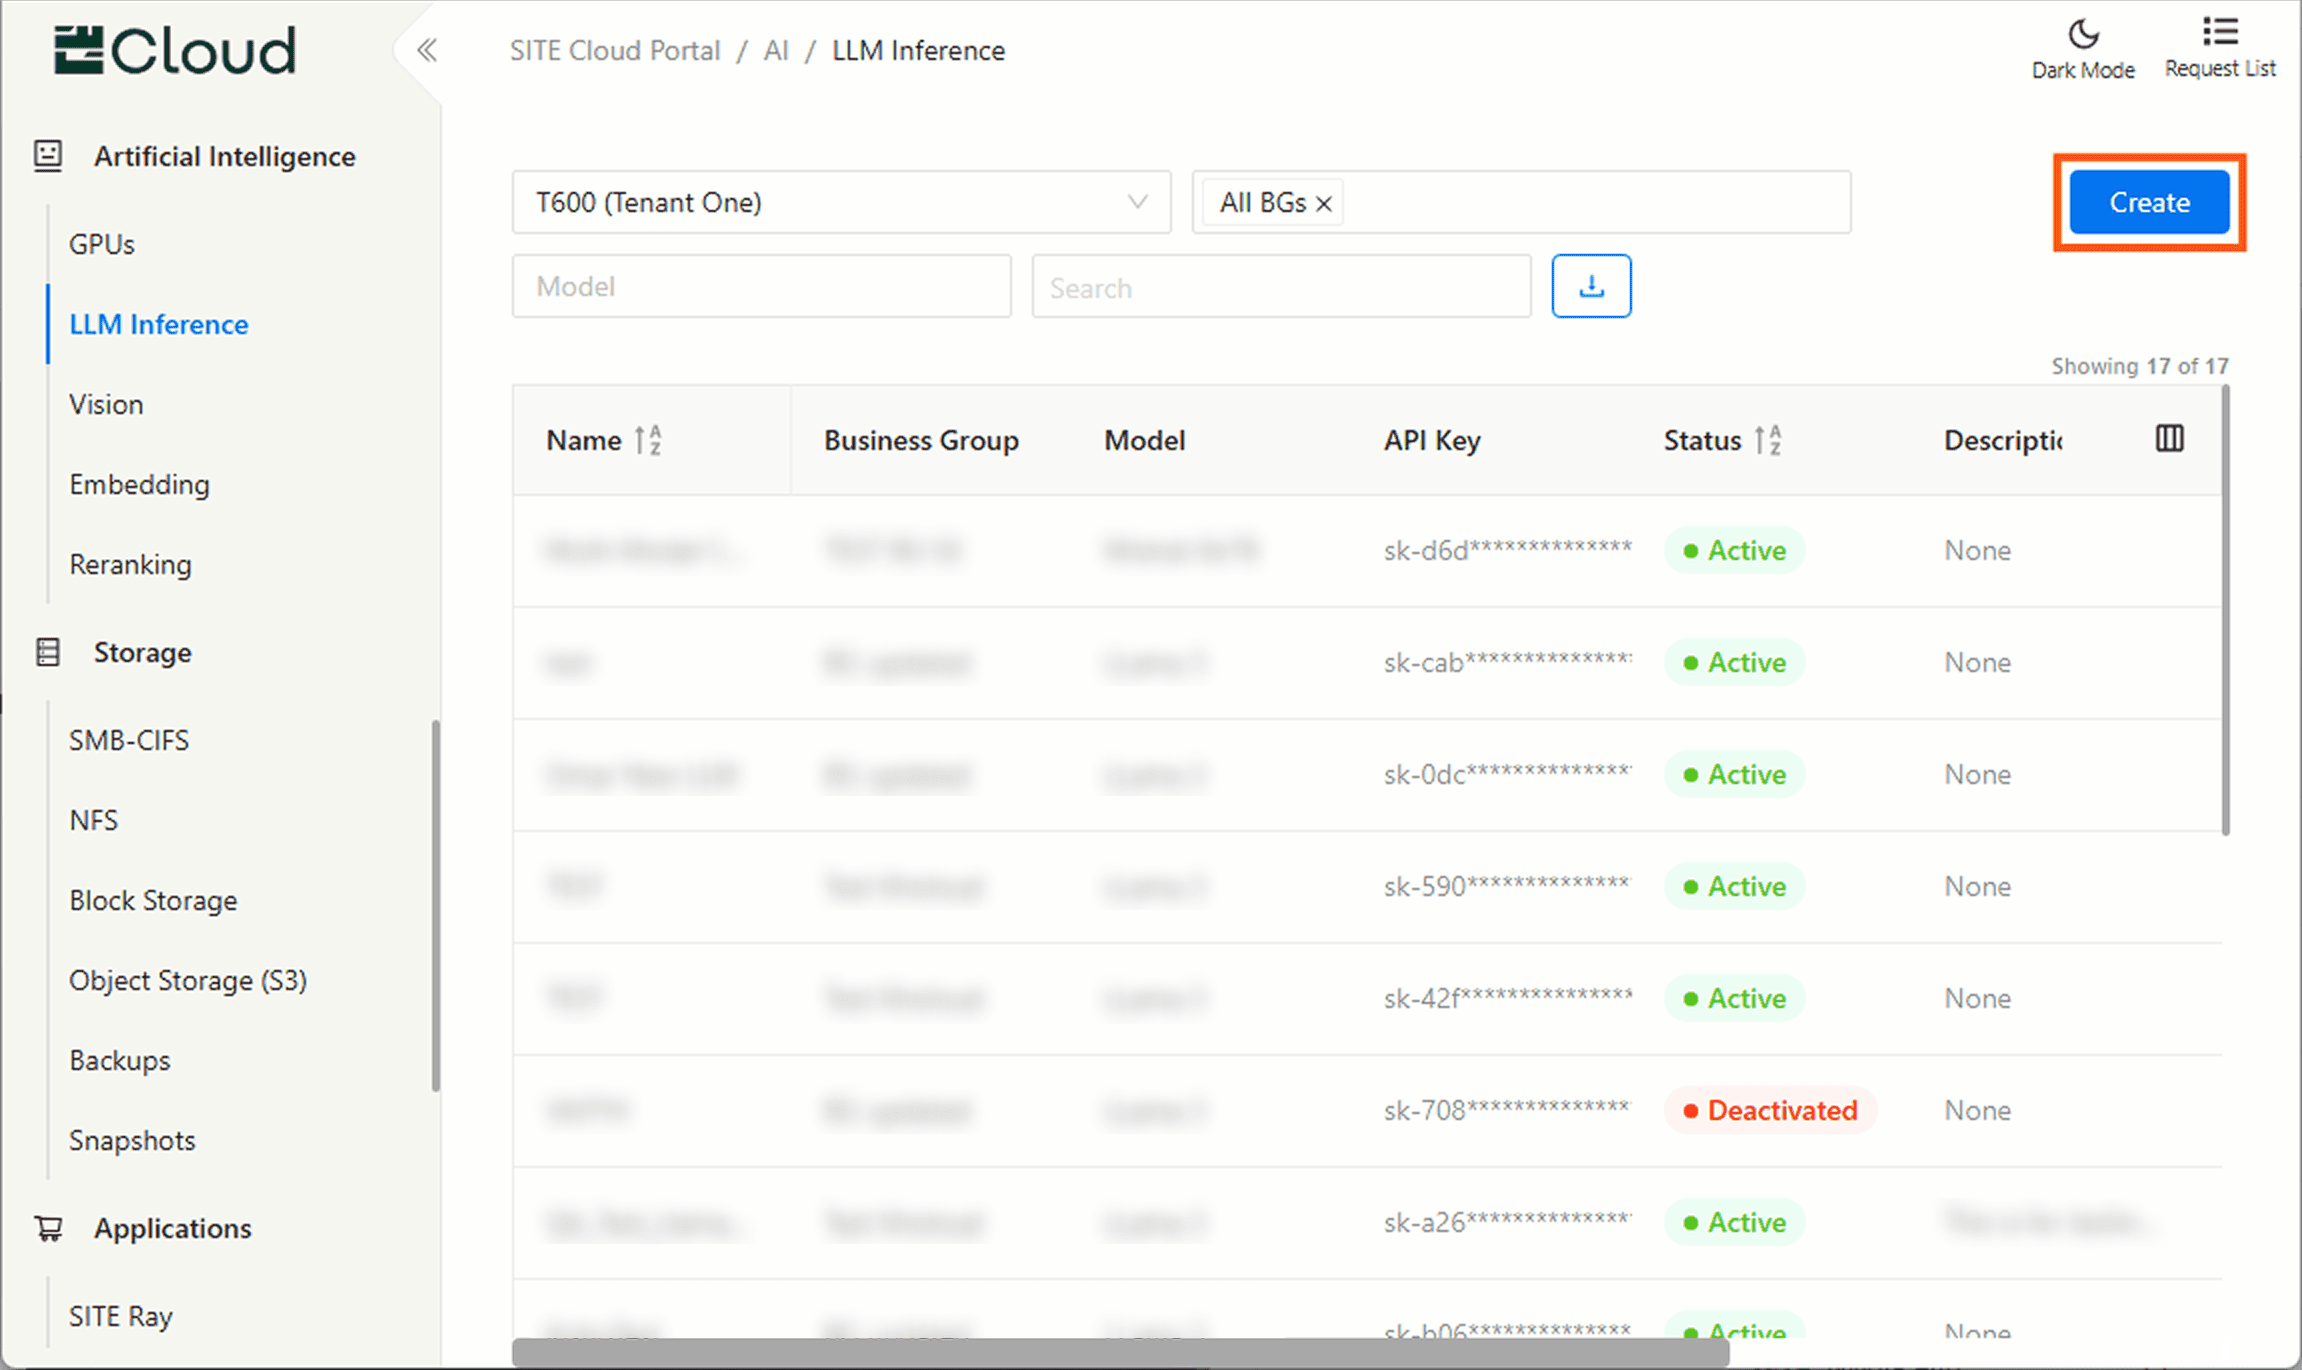Remove the All BGs filter tag

(x=1324, y=204)
